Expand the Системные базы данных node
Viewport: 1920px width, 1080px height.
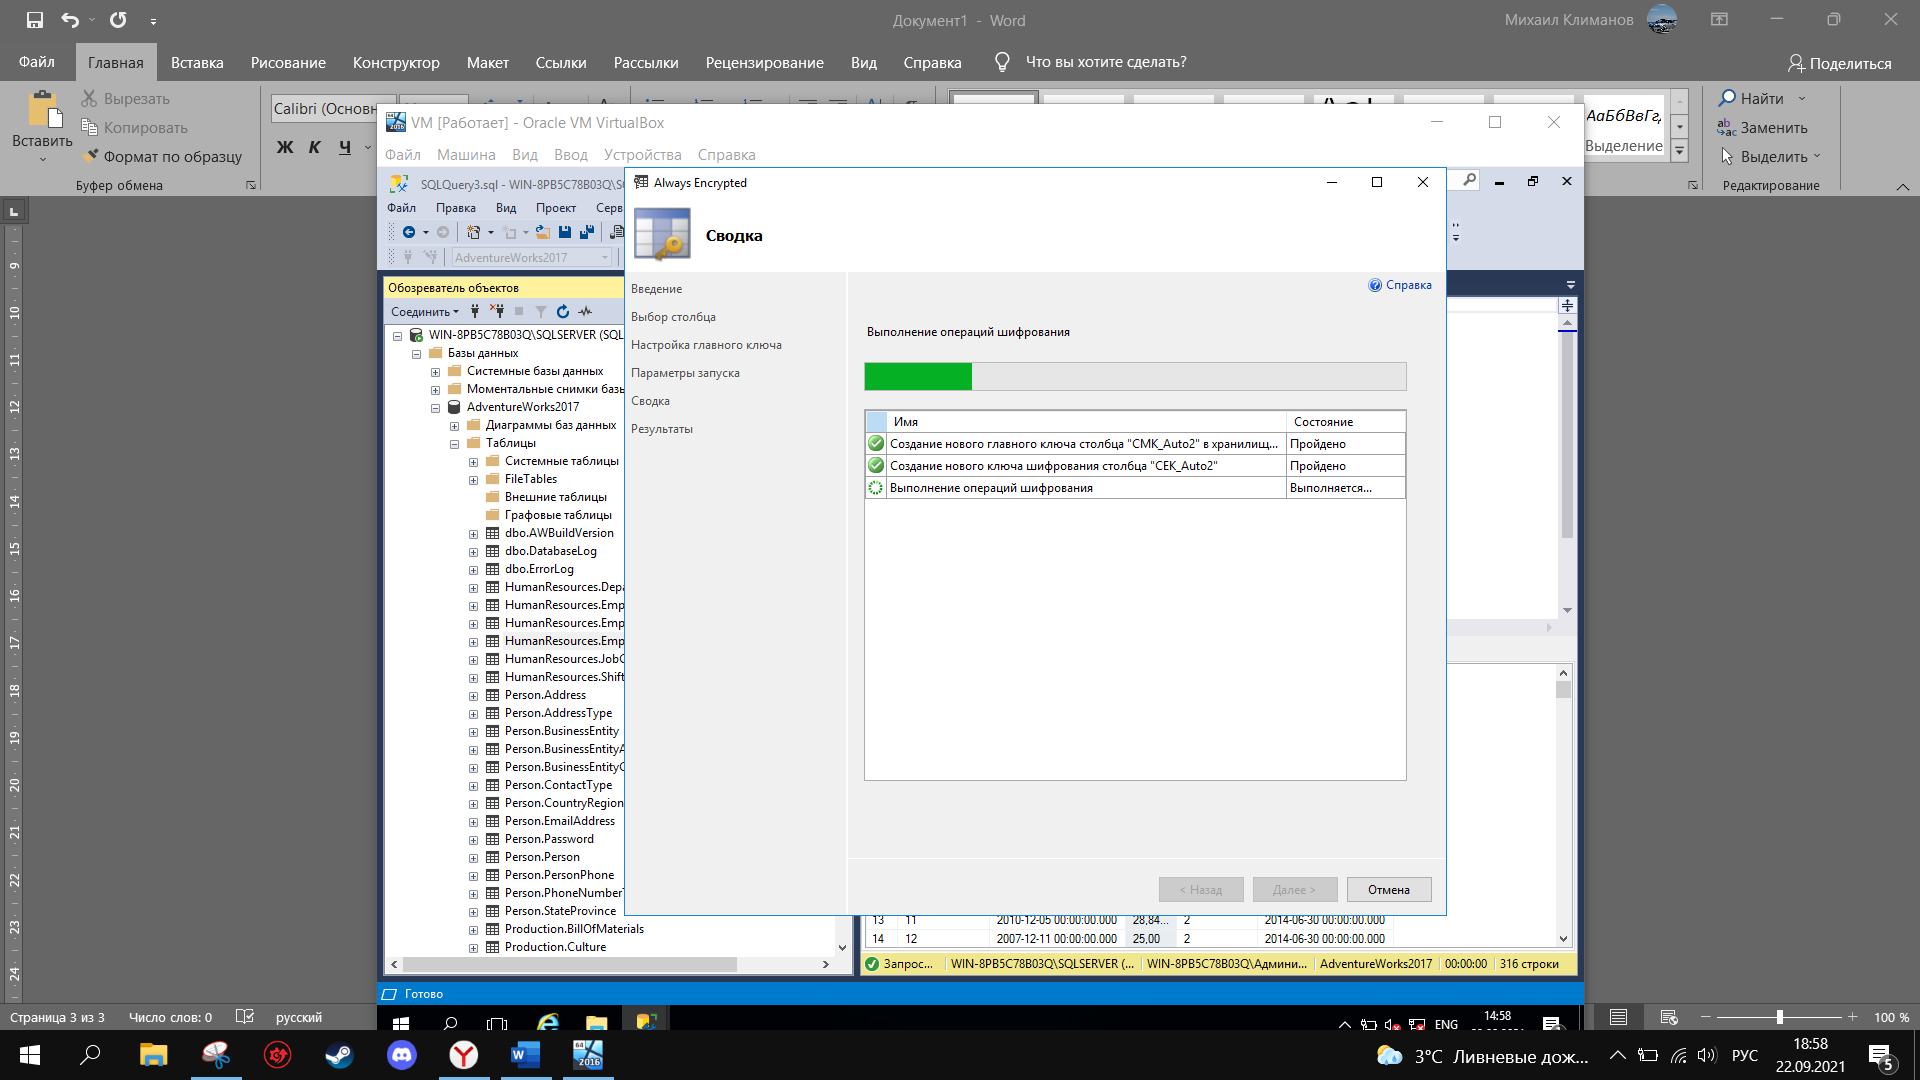(436, 372)
